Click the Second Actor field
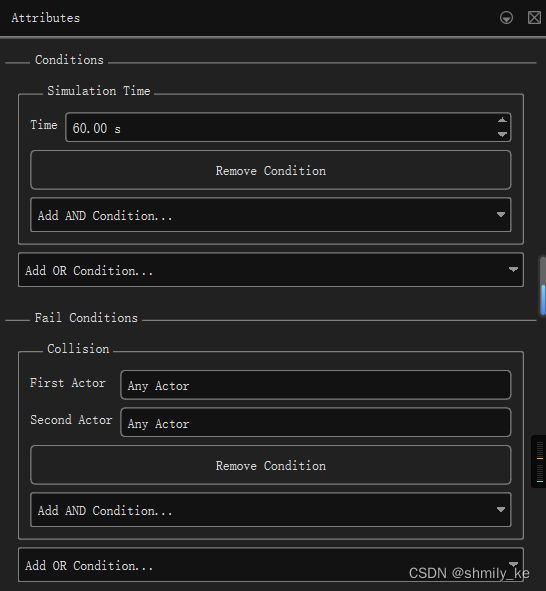This screenshot has height=591, width=546. (x=315, y=423)
